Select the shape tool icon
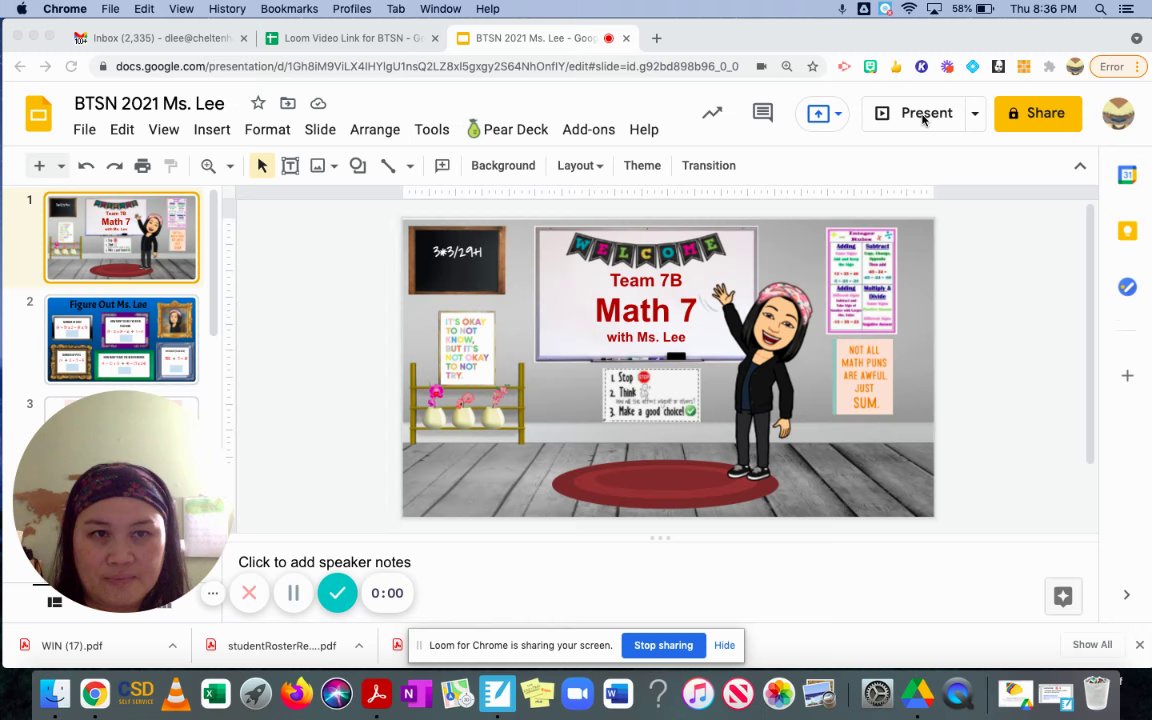The width and height of the screenshot is (1152, 720). pos(357,166)
